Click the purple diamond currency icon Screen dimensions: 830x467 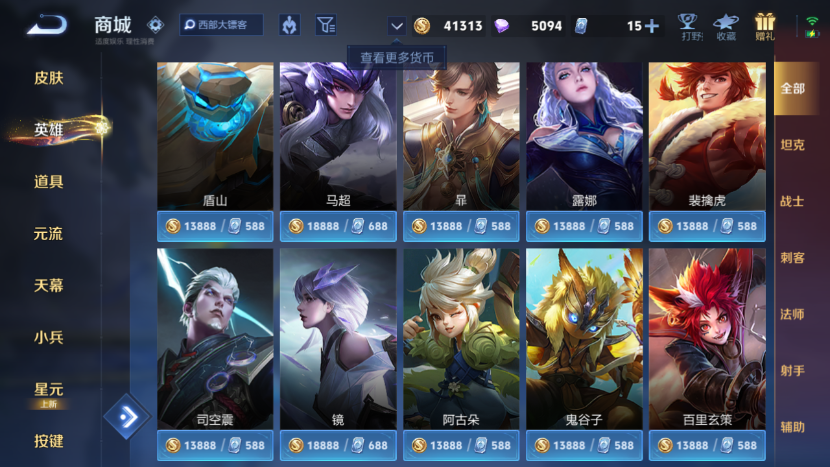coord(501,25)
